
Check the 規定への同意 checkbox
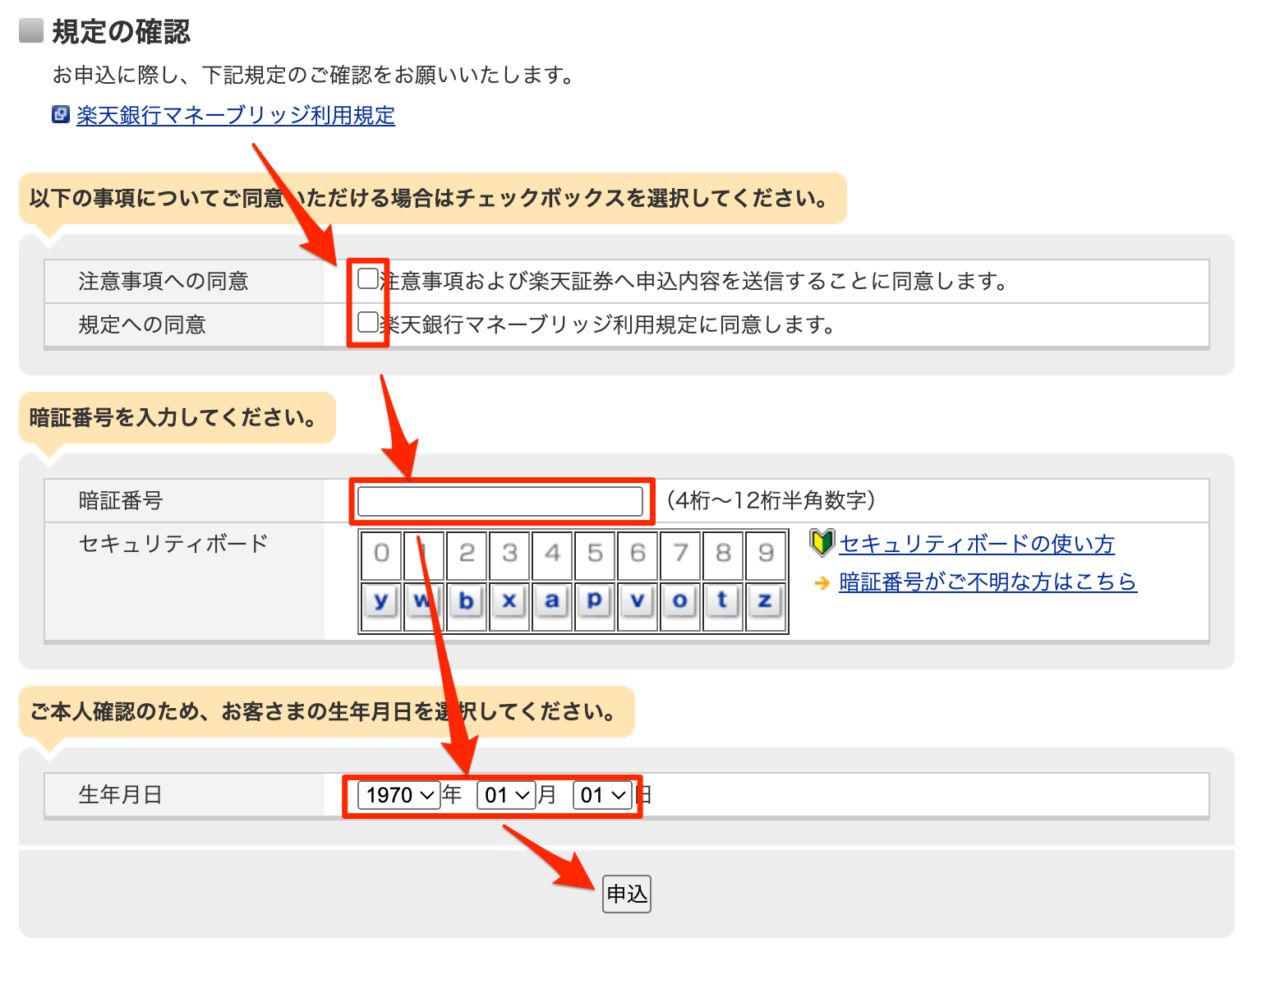coord(368,322)
